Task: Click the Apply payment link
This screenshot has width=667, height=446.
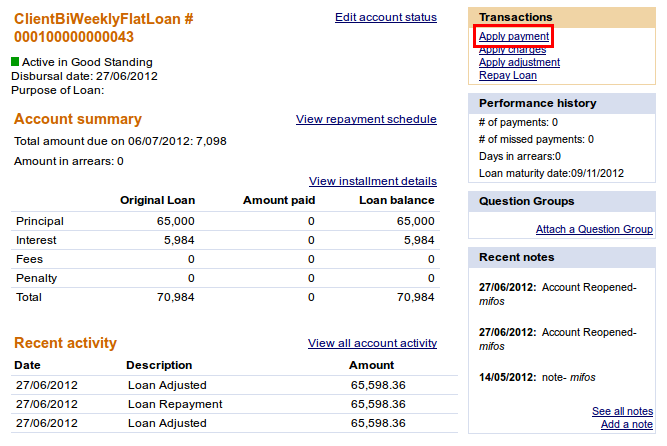Action: click(513, 37)
